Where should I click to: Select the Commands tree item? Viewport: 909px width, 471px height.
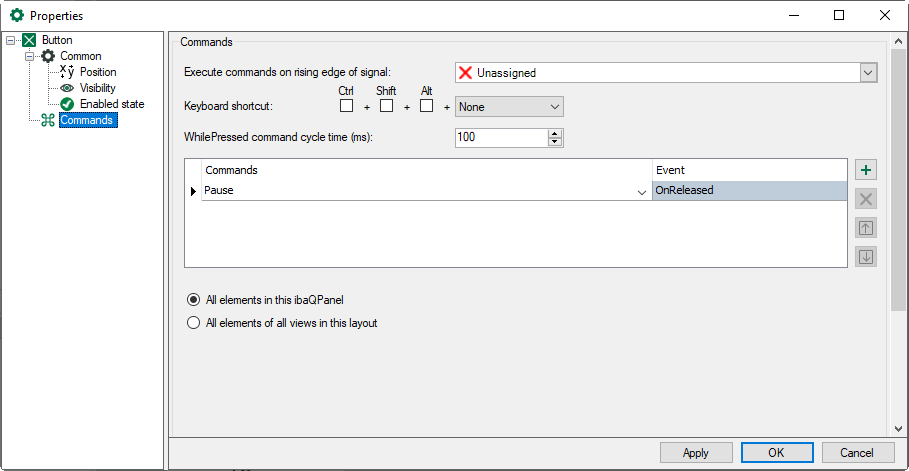(x=87, y=120)
